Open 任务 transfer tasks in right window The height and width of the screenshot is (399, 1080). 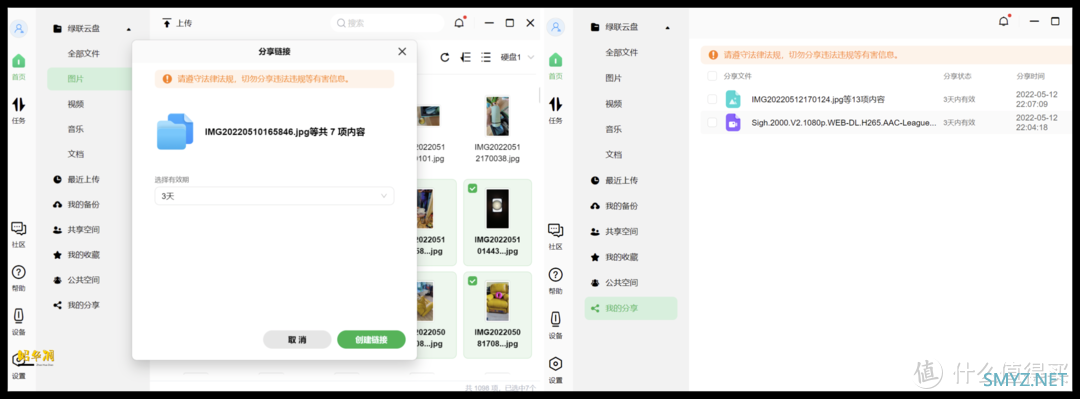coord(555,110)
